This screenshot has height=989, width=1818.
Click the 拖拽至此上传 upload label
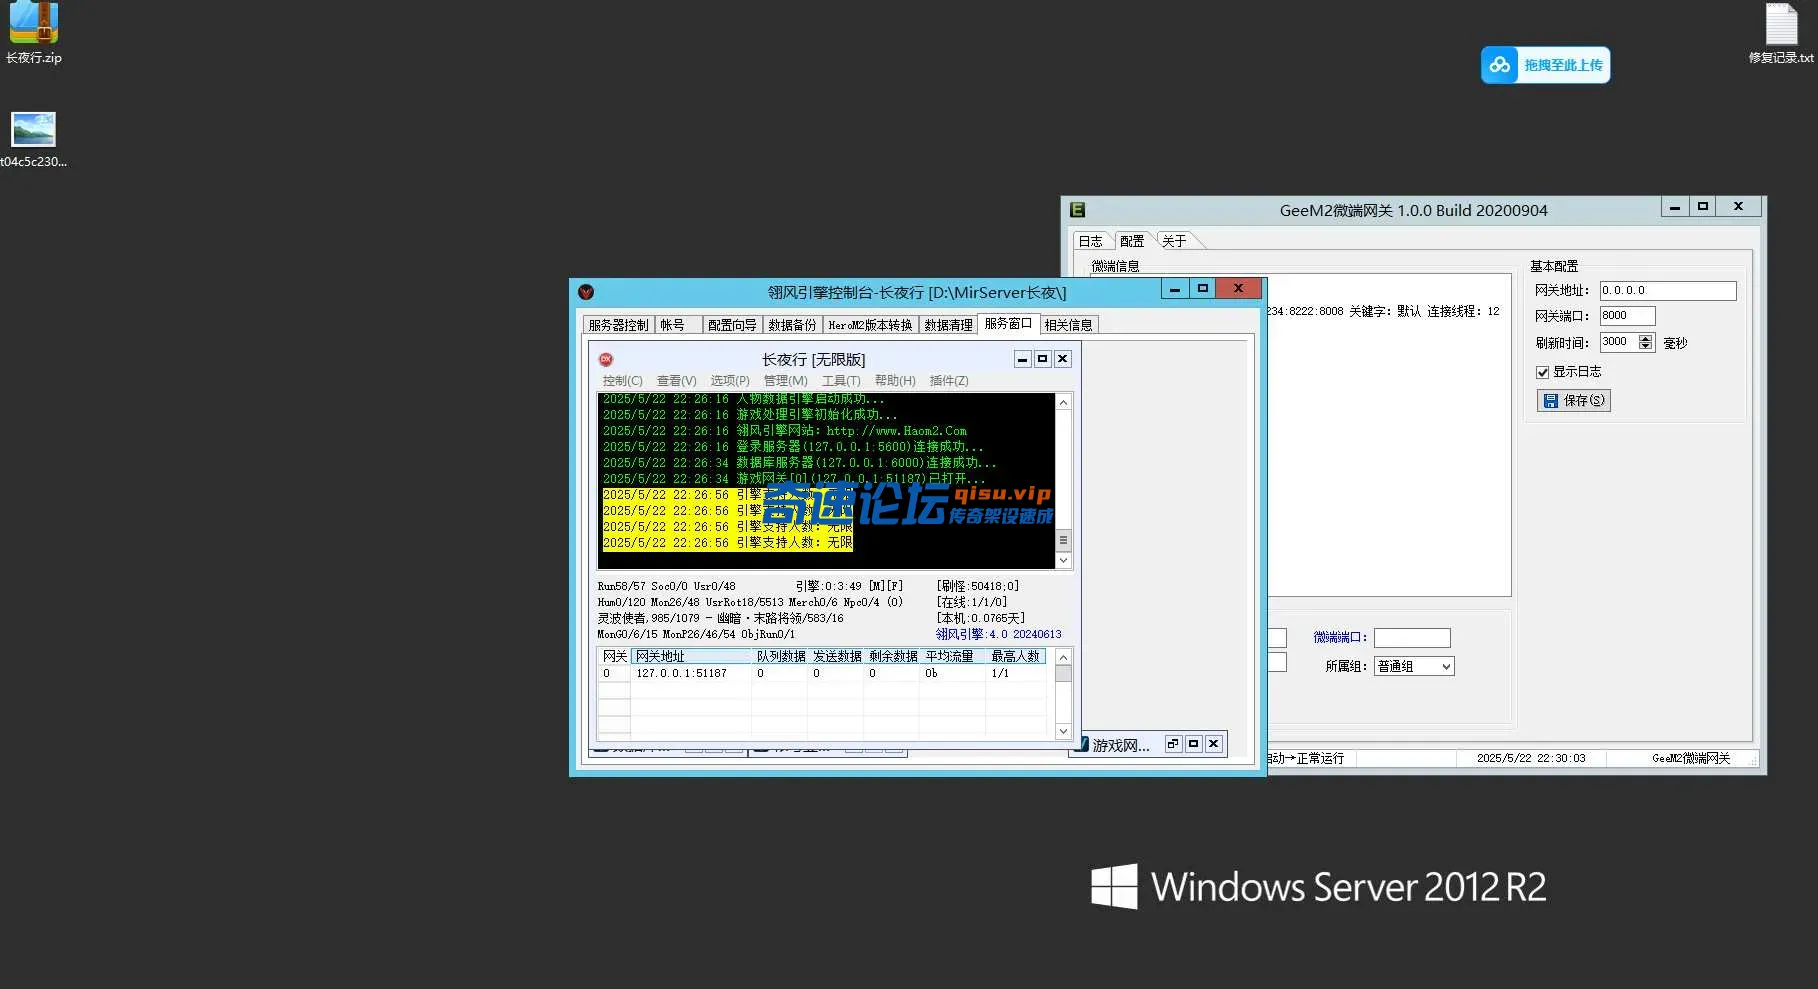(1563, 65)
